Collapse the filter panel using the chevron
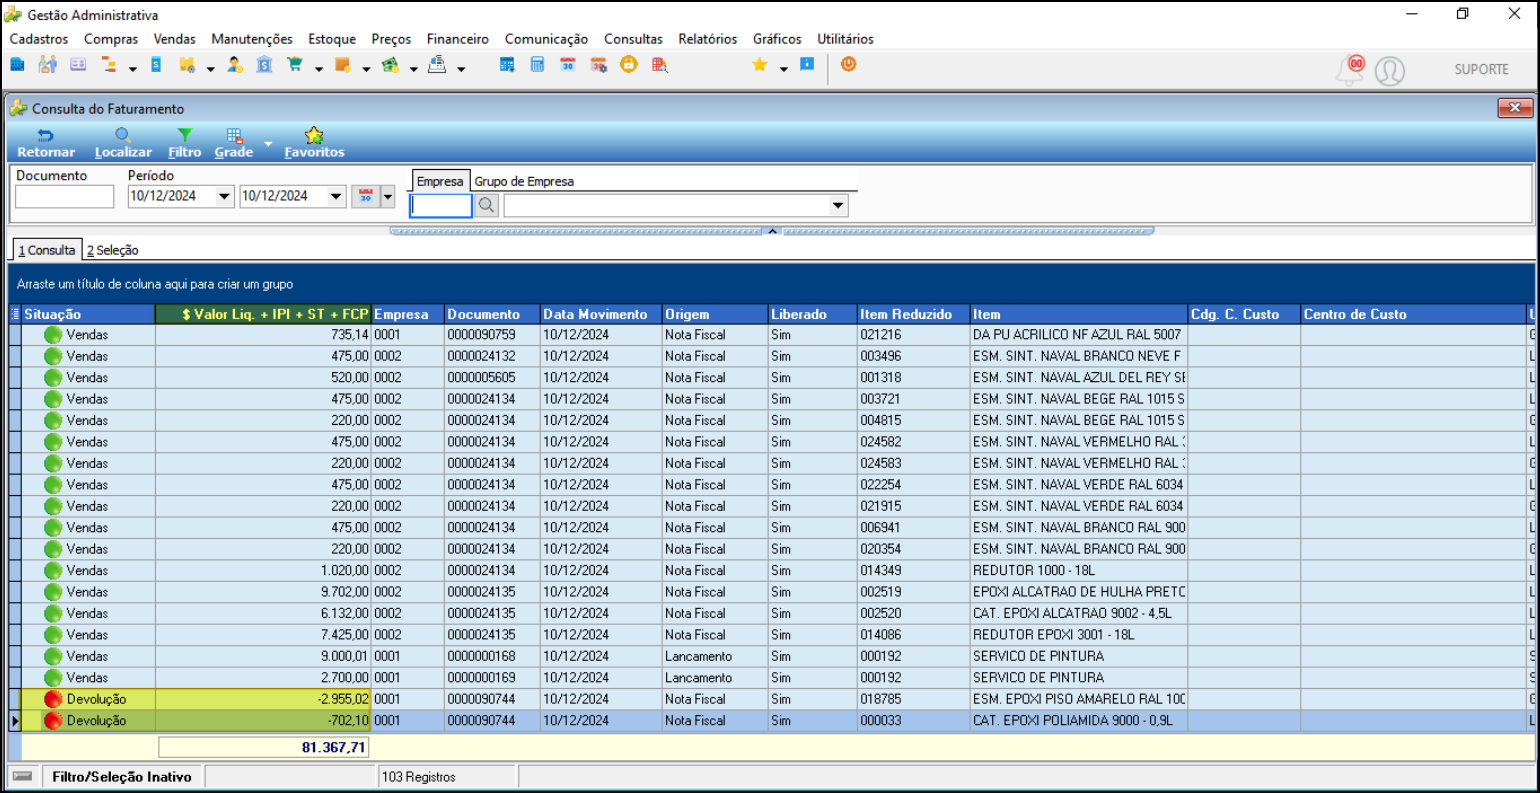The image size is (1540, 793). click(x=771, y=231)
